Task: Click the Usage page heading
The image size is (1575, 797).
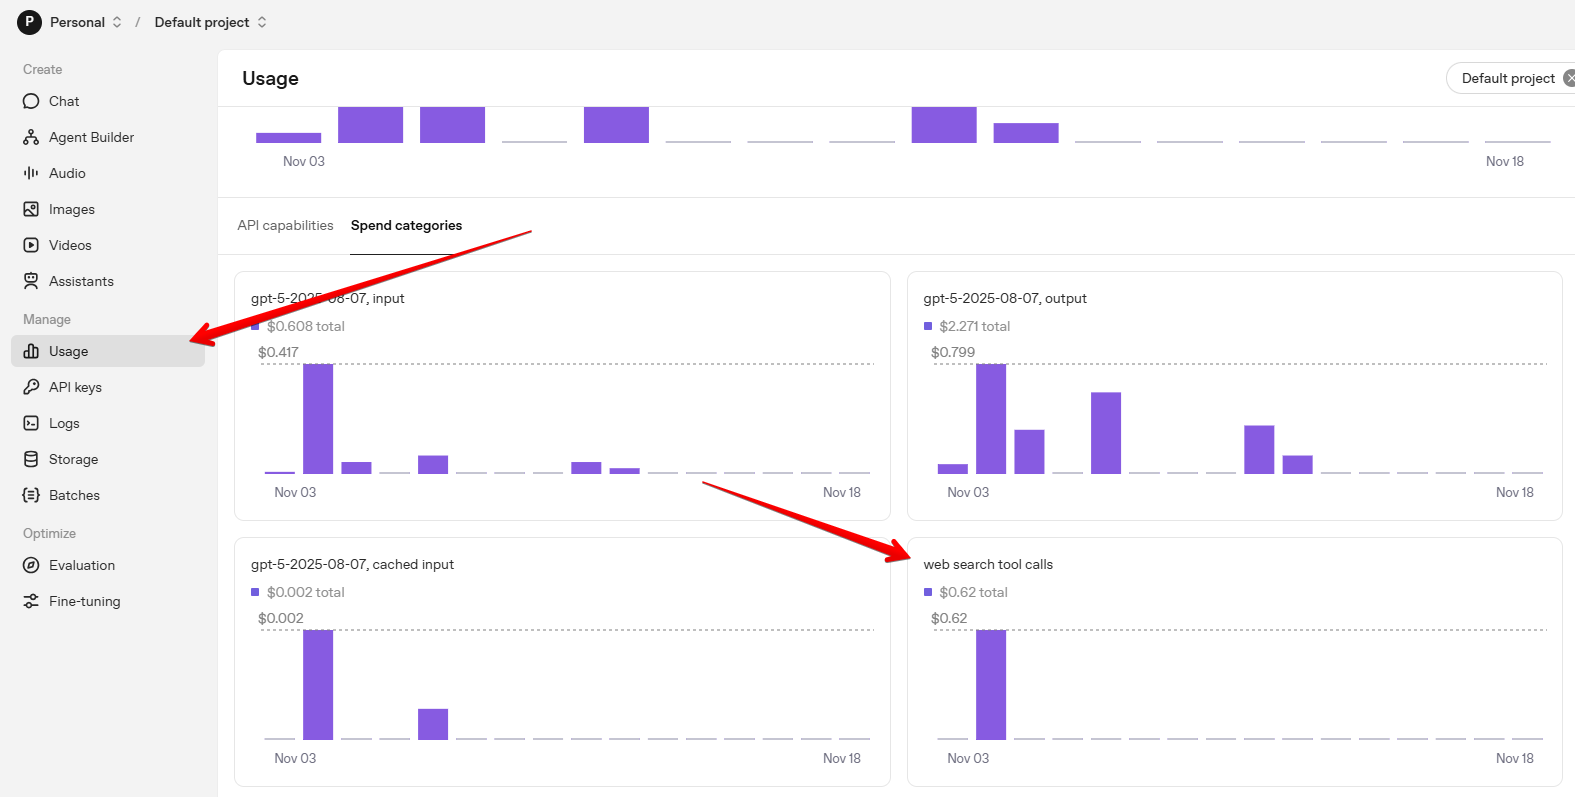Action: click(270, 78)
